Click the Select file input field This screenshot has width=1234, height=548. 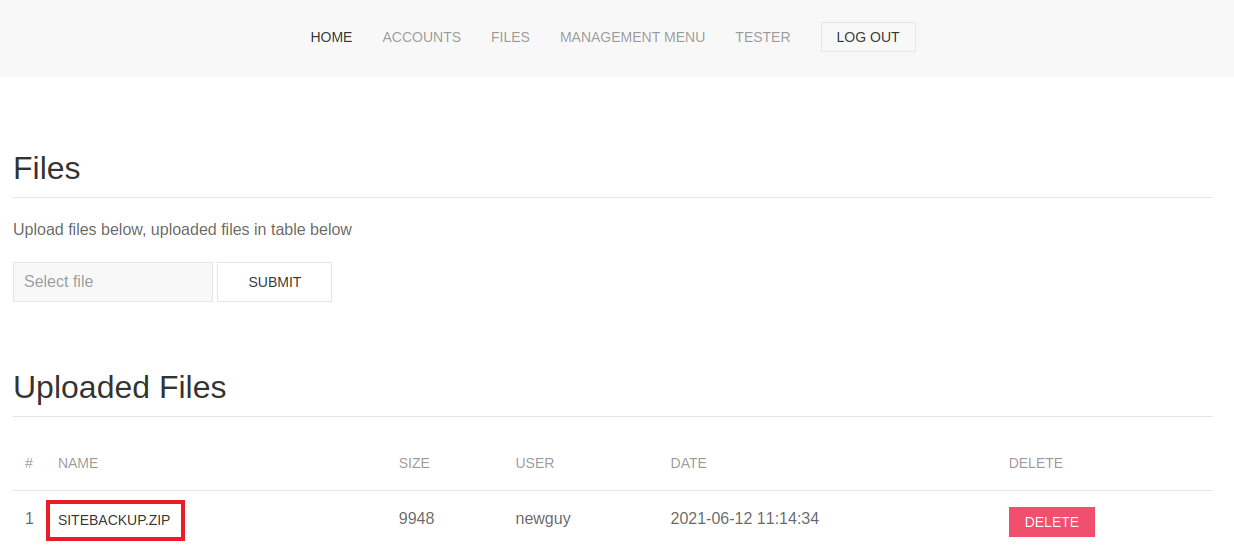click(113, 282)
